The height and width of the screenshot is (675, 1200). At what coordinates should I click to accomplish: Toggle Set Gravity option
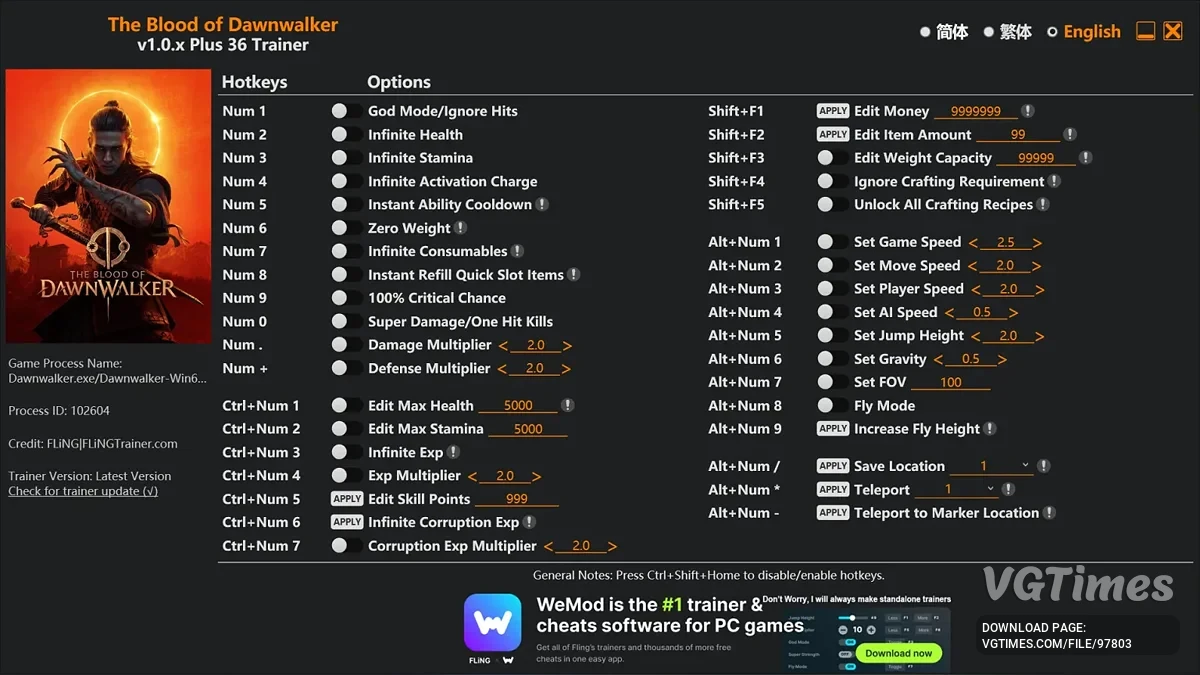pyautogui.click(x=832, y=358)
